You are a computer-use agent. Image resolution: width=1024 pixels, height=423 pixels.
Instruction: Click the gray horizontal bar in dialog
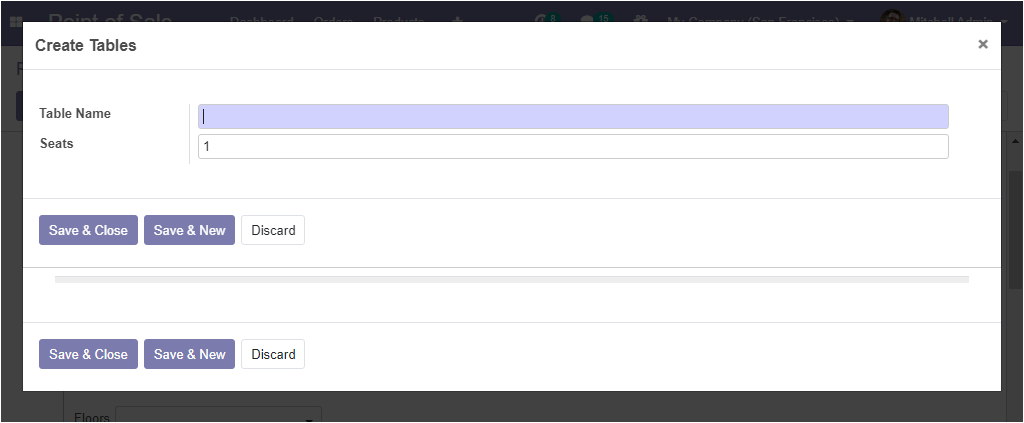tap(511, 279)
